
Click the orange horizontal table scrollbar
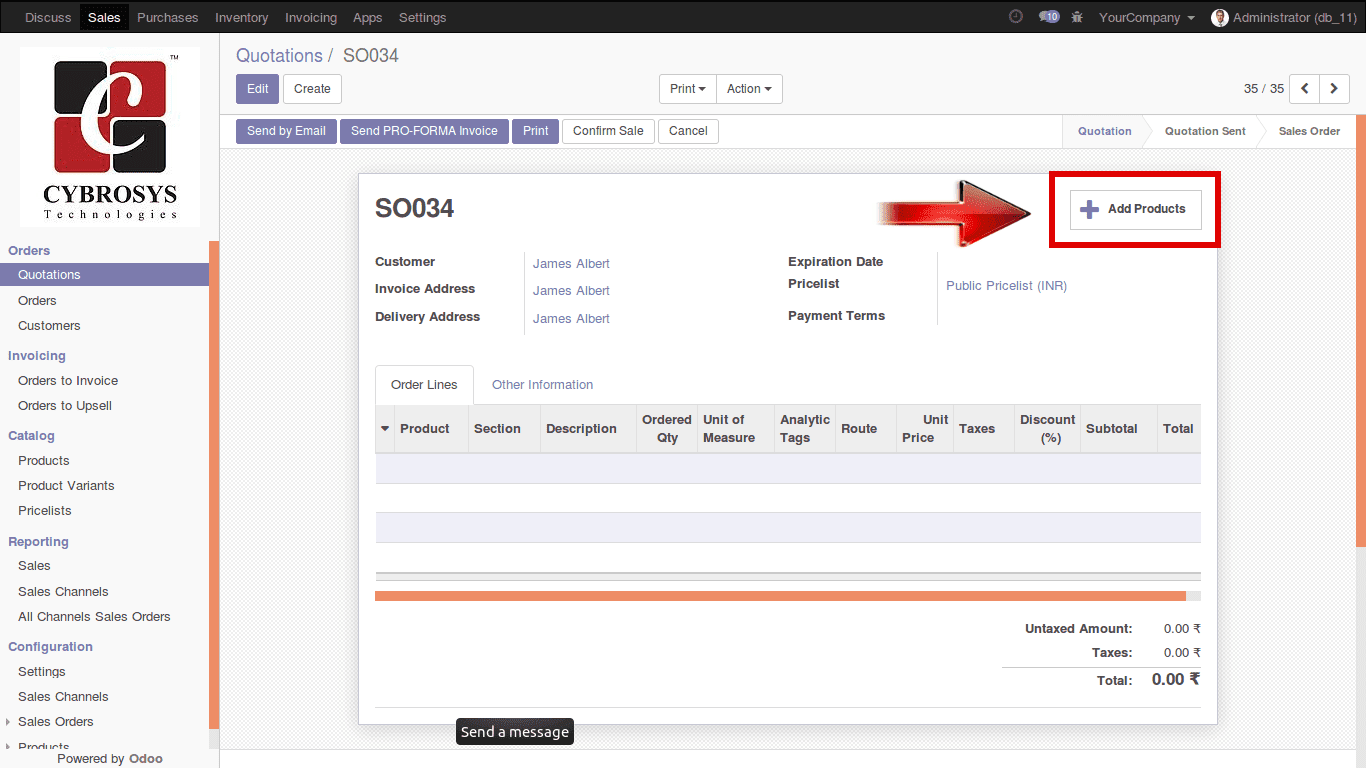click(780, 596)
